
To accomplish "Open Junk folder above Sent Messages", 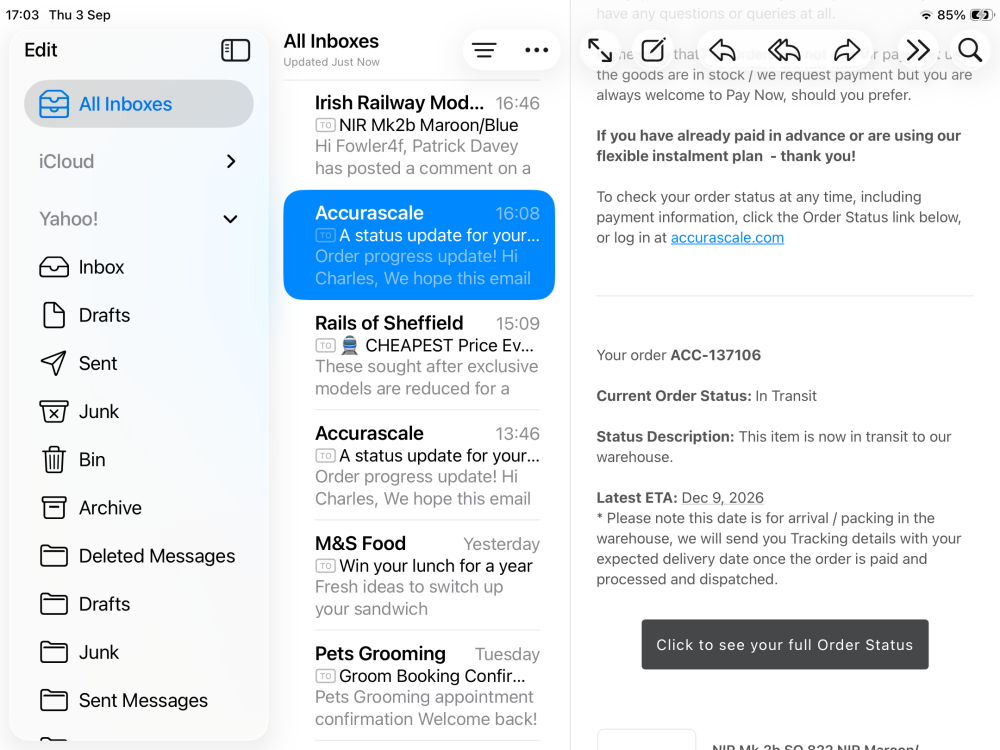I will [x=138, y=652].
